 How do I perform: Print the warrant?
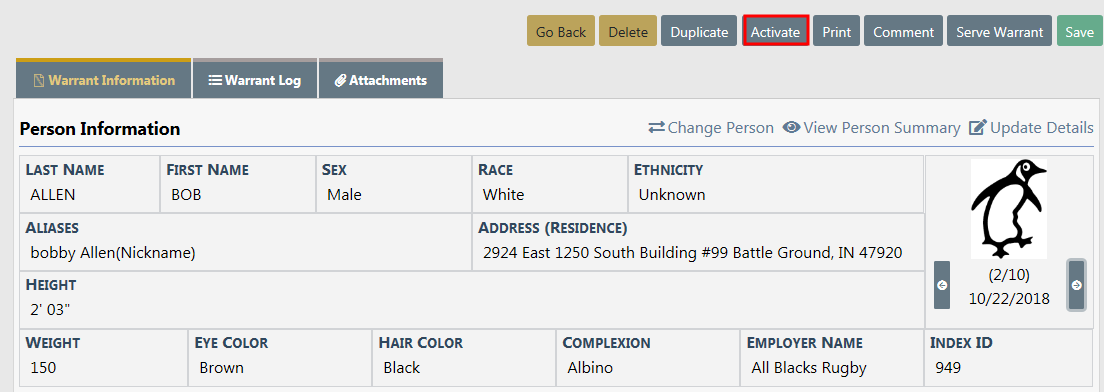[x=836, y=31]
